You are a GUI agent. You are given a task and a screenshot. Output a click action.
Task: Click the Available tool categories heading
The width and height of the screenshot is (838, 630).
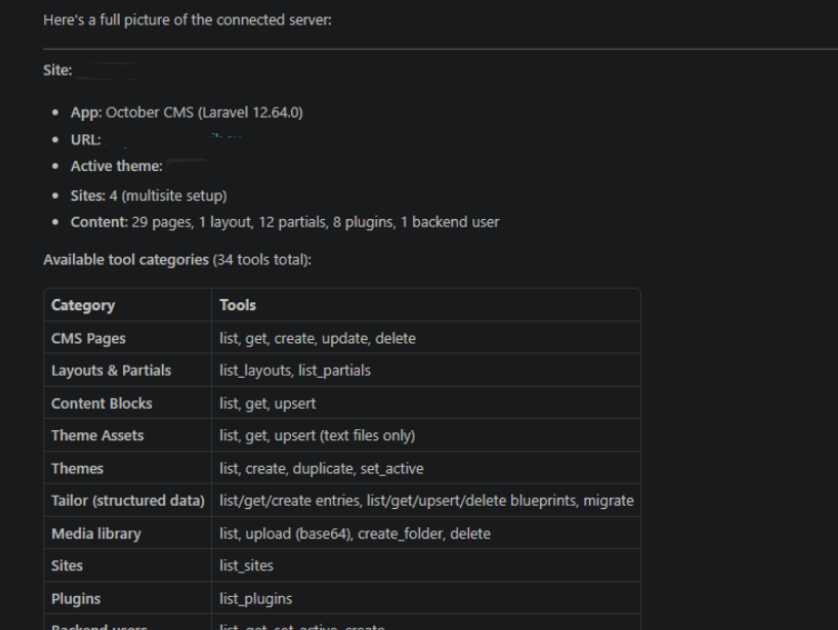coord(177,260)
